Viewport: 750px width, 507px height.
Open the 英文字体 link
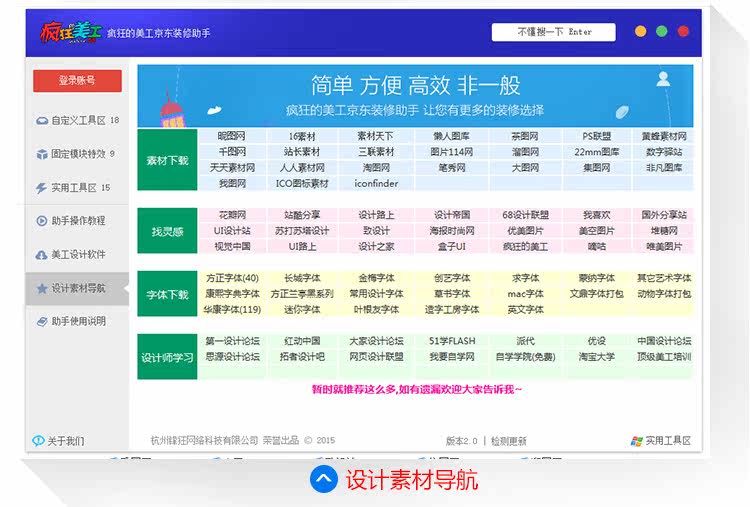click(x=525, y=310)
